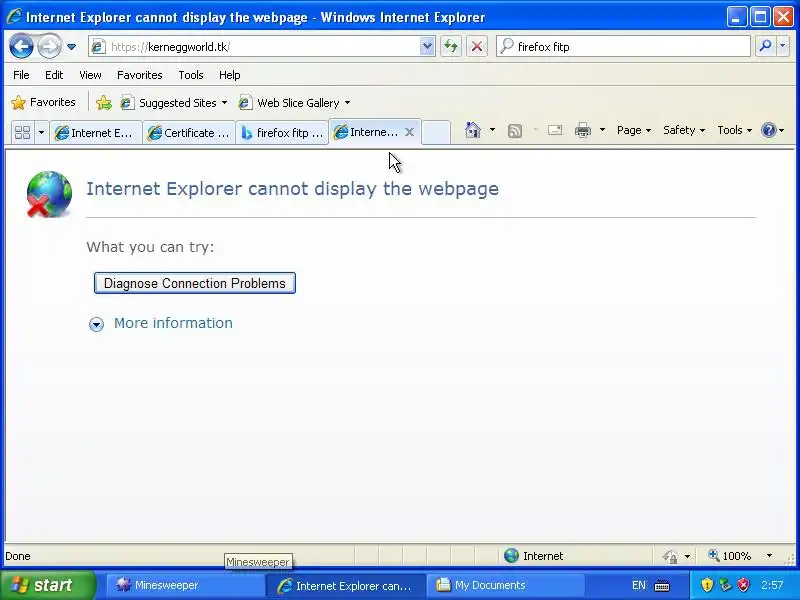Image resolution: width=800 pixels, height=600 pixels.
Task: Expand the address bar autocomplete dropdown
Action: (427, 47)
